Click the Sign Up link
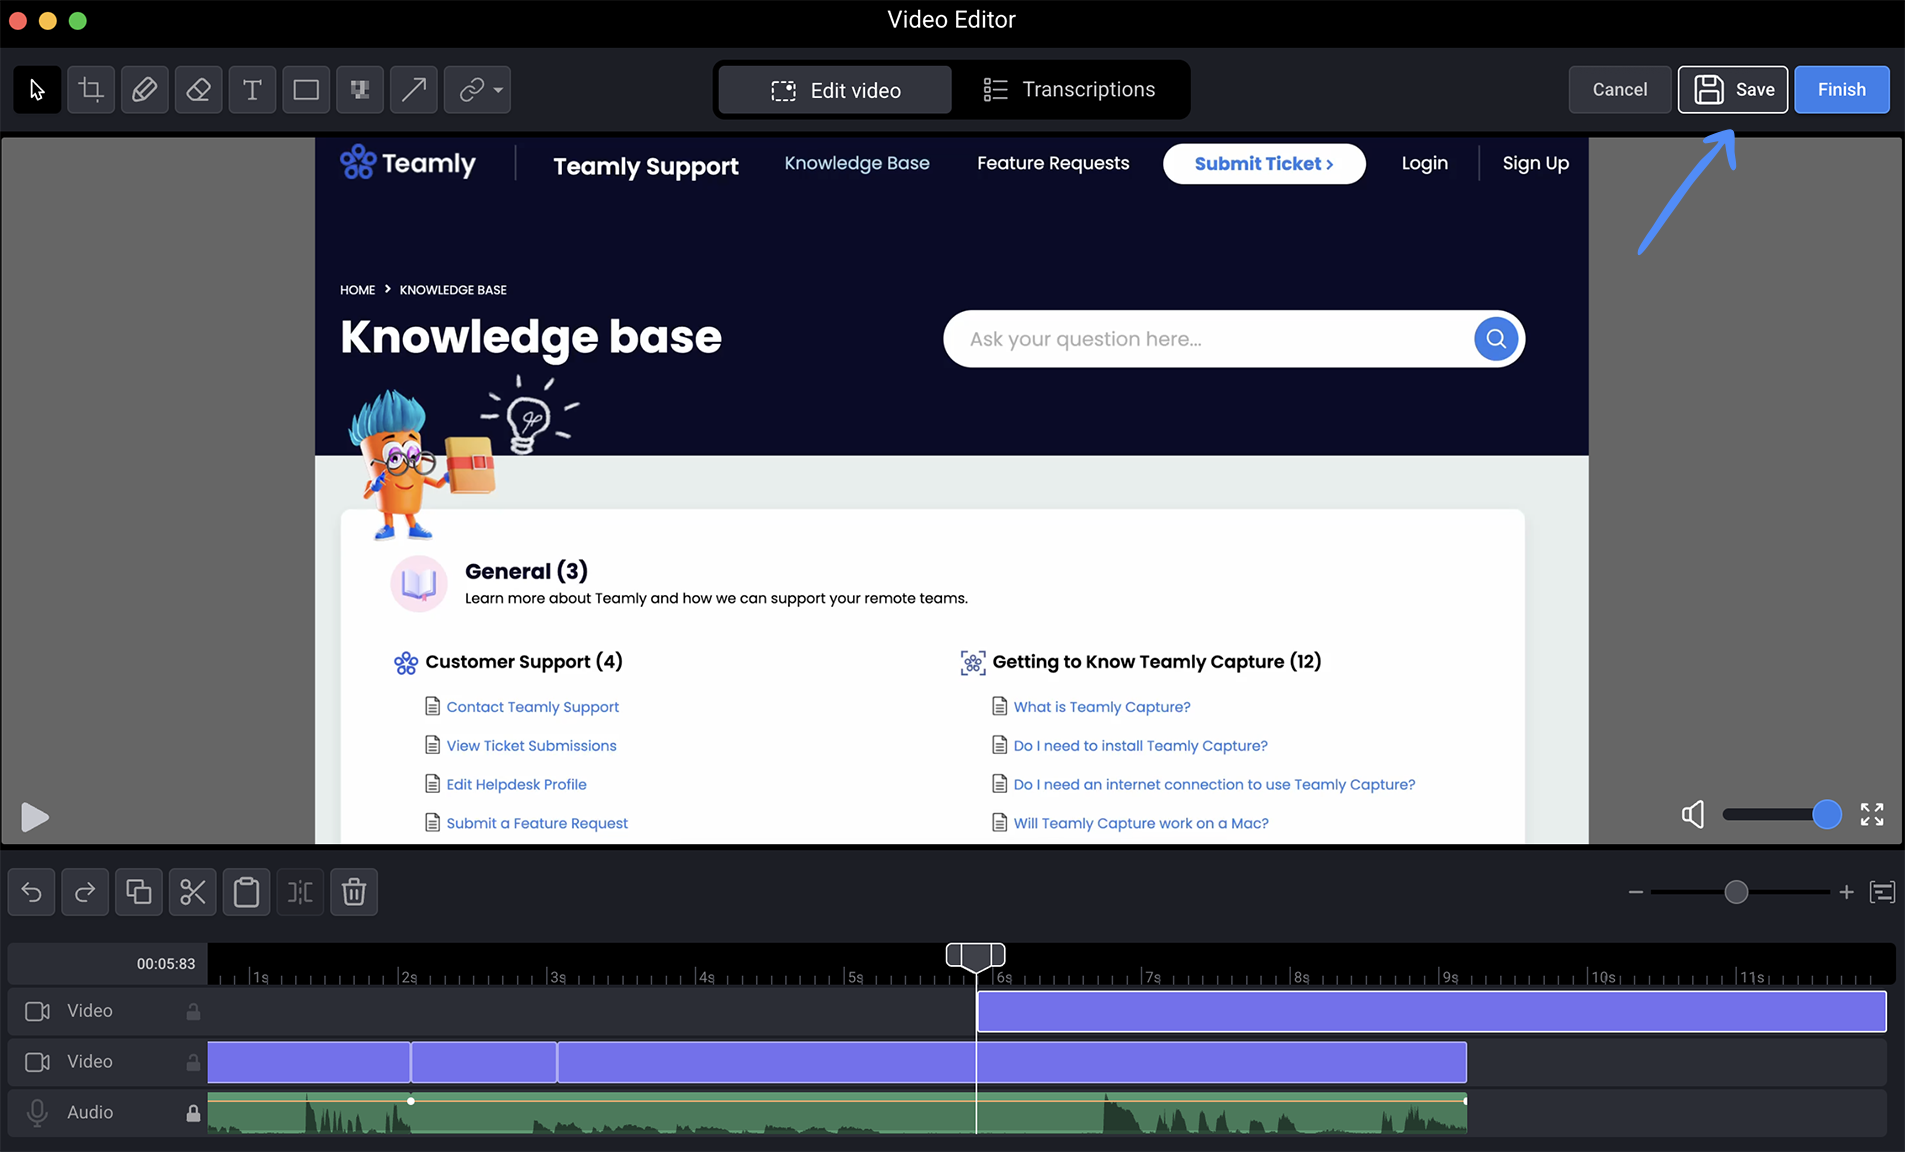The width and height of the screenshot is (1905, 1152). (x=1535, y=163)
